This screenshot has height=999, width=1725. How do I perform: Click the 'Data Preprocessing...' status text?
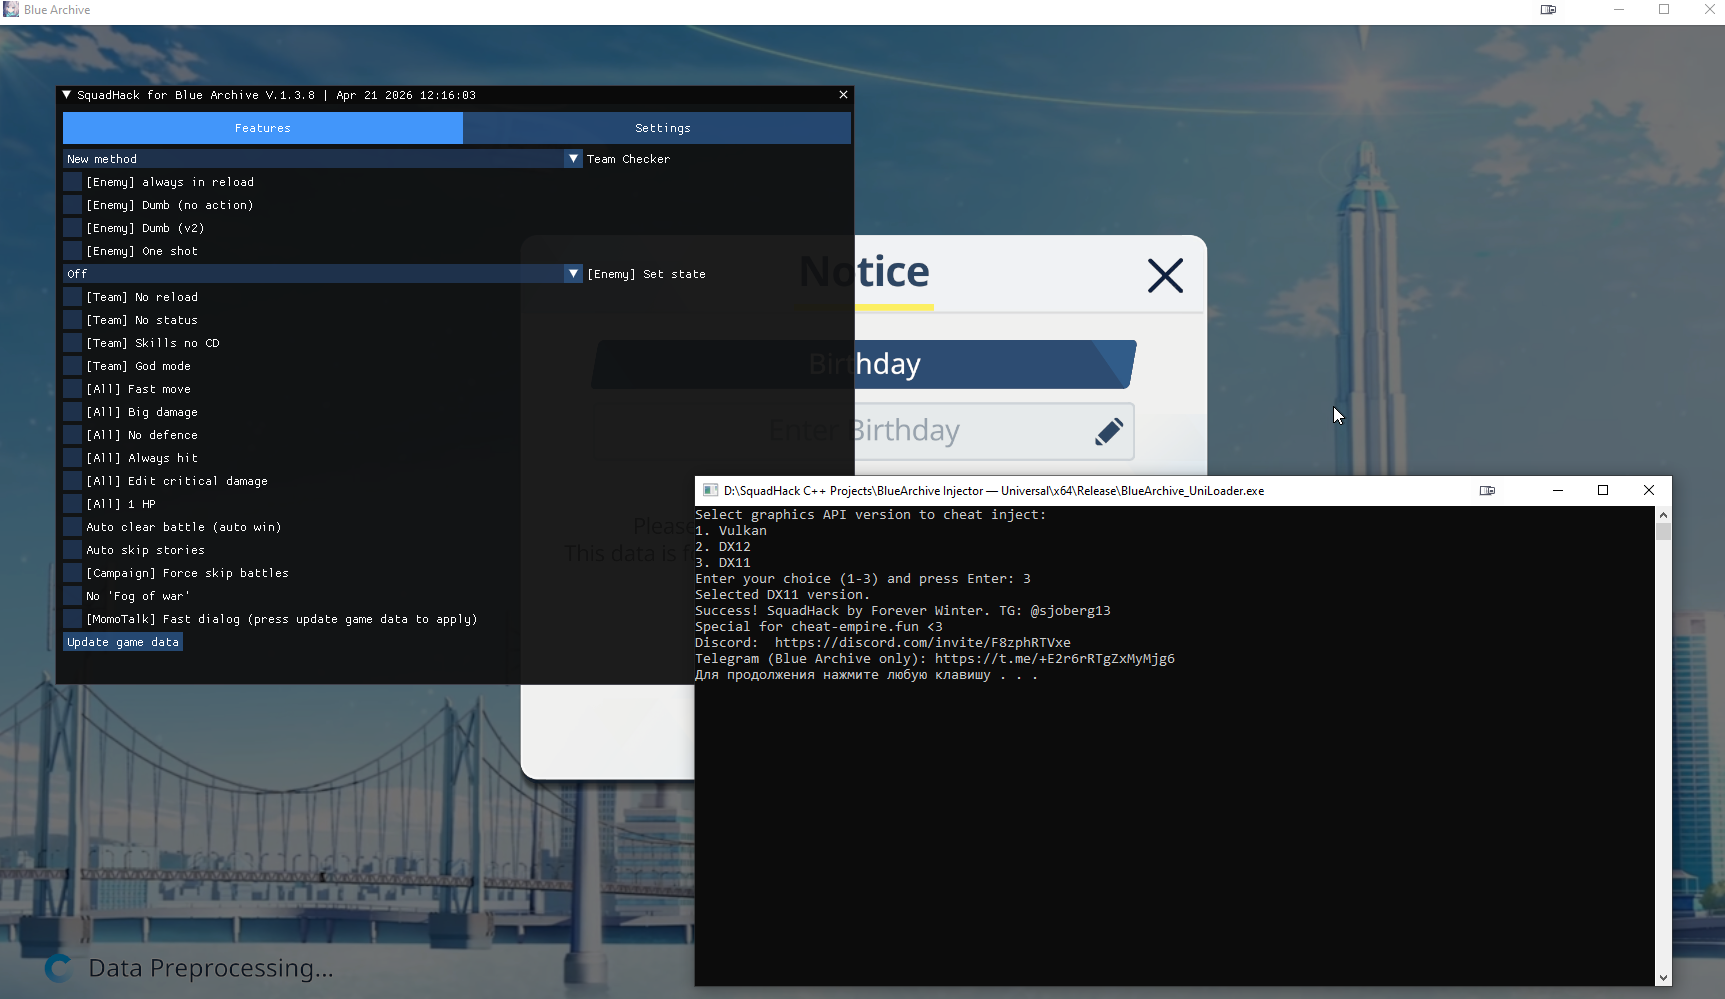click(x=211, y=968)
